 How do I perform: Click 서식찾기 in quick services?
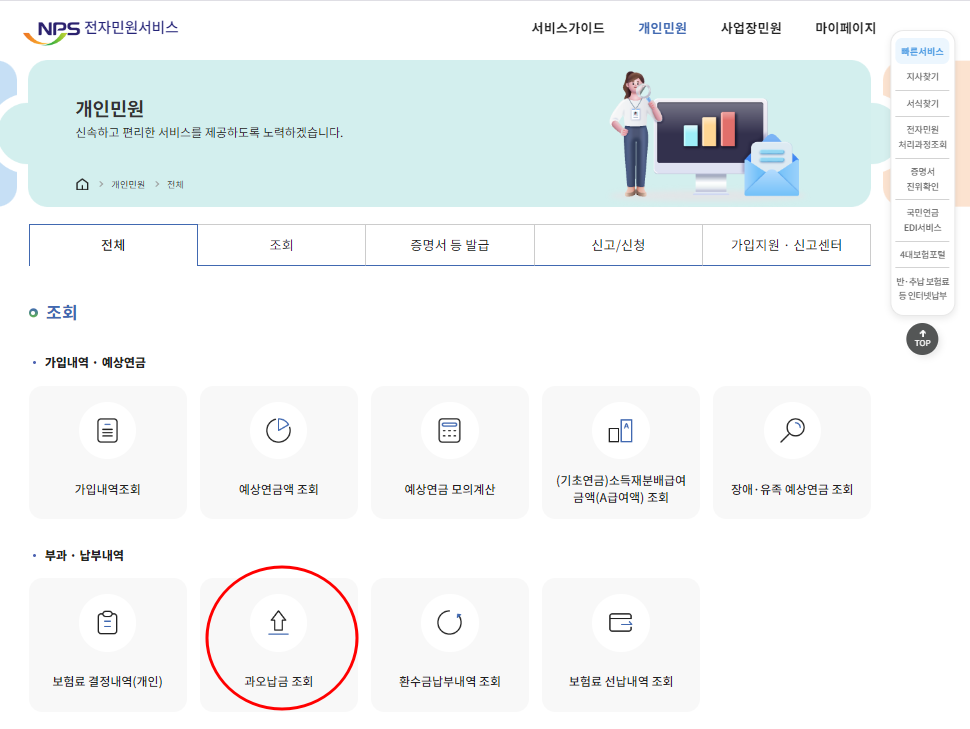(922, 103)
